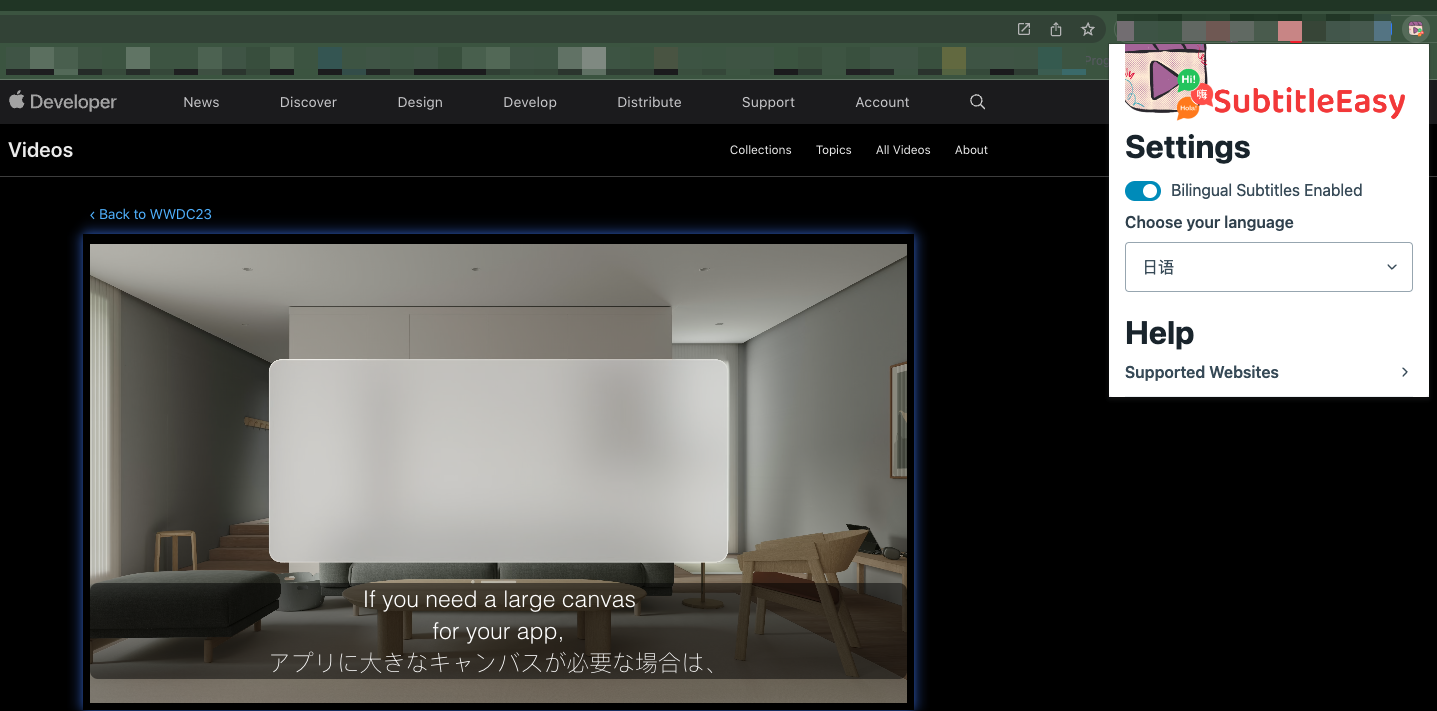Click the Supported Websites help label

tap(1201, 372)
